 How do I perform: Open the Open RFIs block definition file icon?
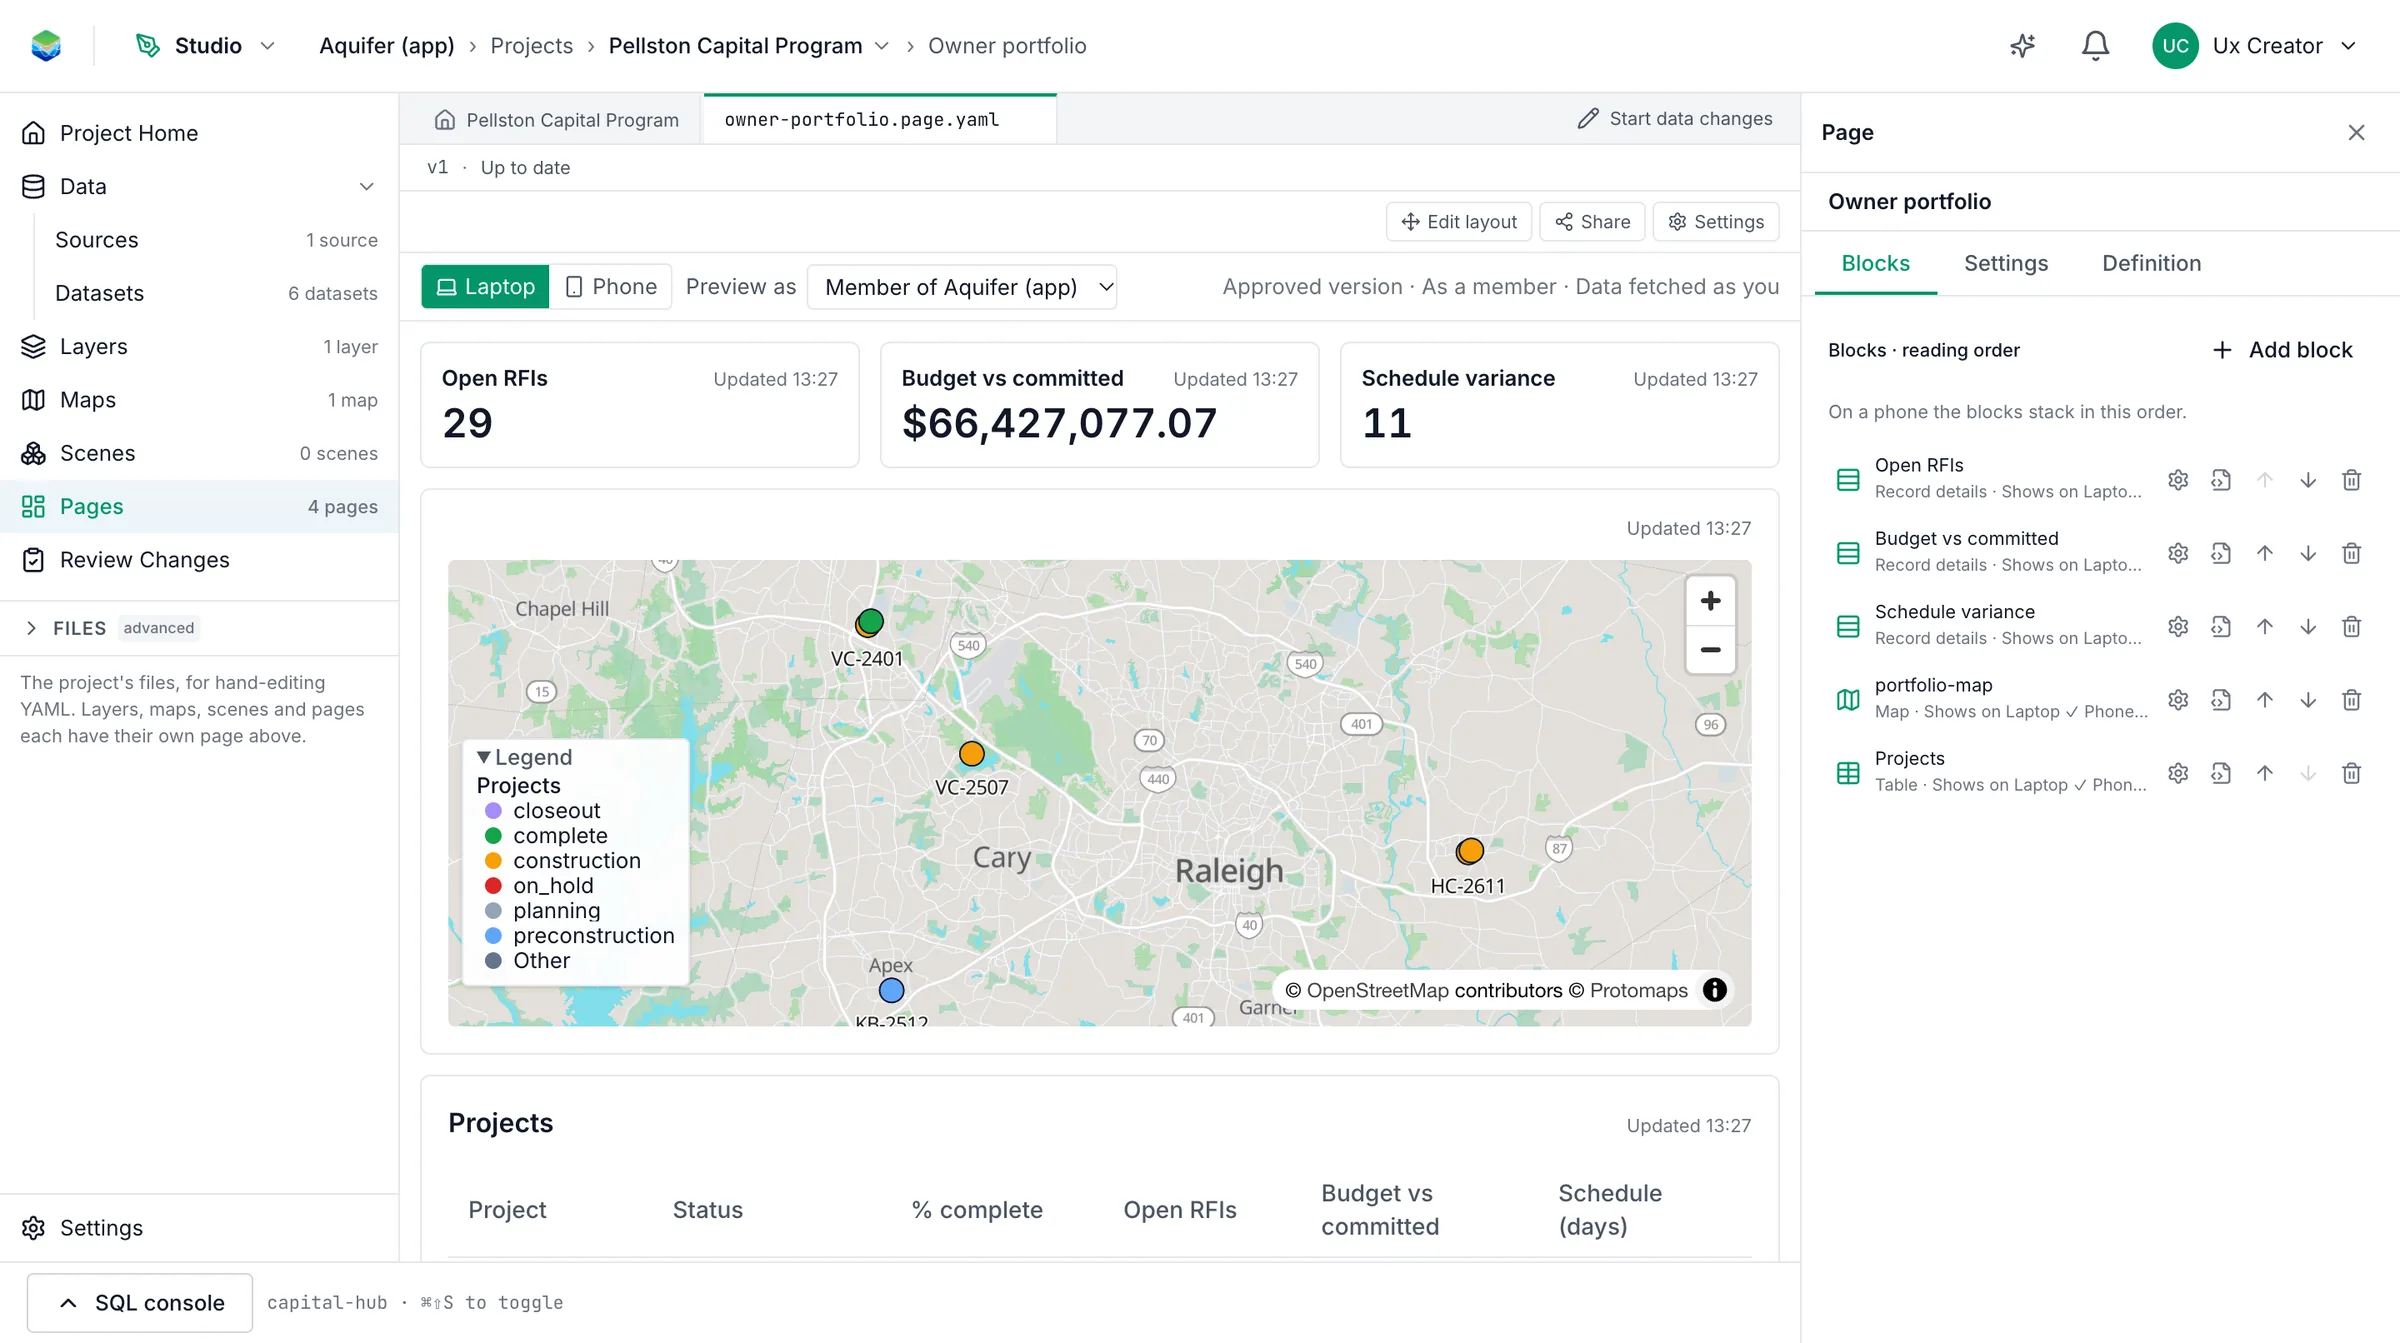[x=2221, y=480]
